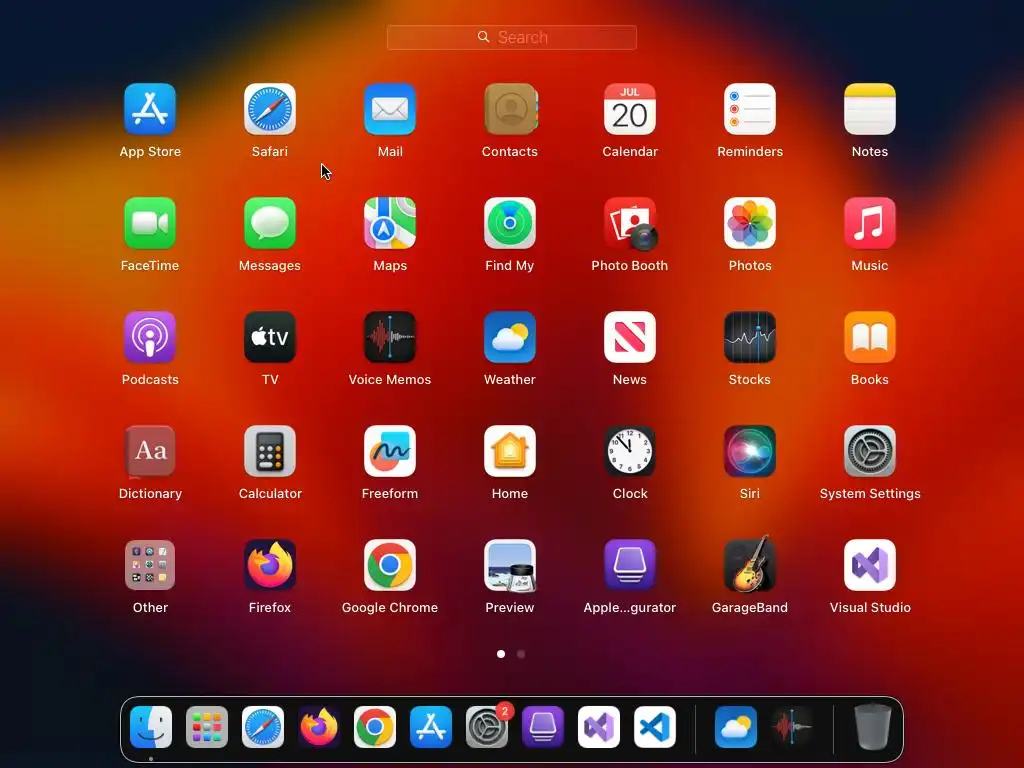Launch GarageBand
This screenshot has height=768, width=1024.
click(x=750, y=565)
